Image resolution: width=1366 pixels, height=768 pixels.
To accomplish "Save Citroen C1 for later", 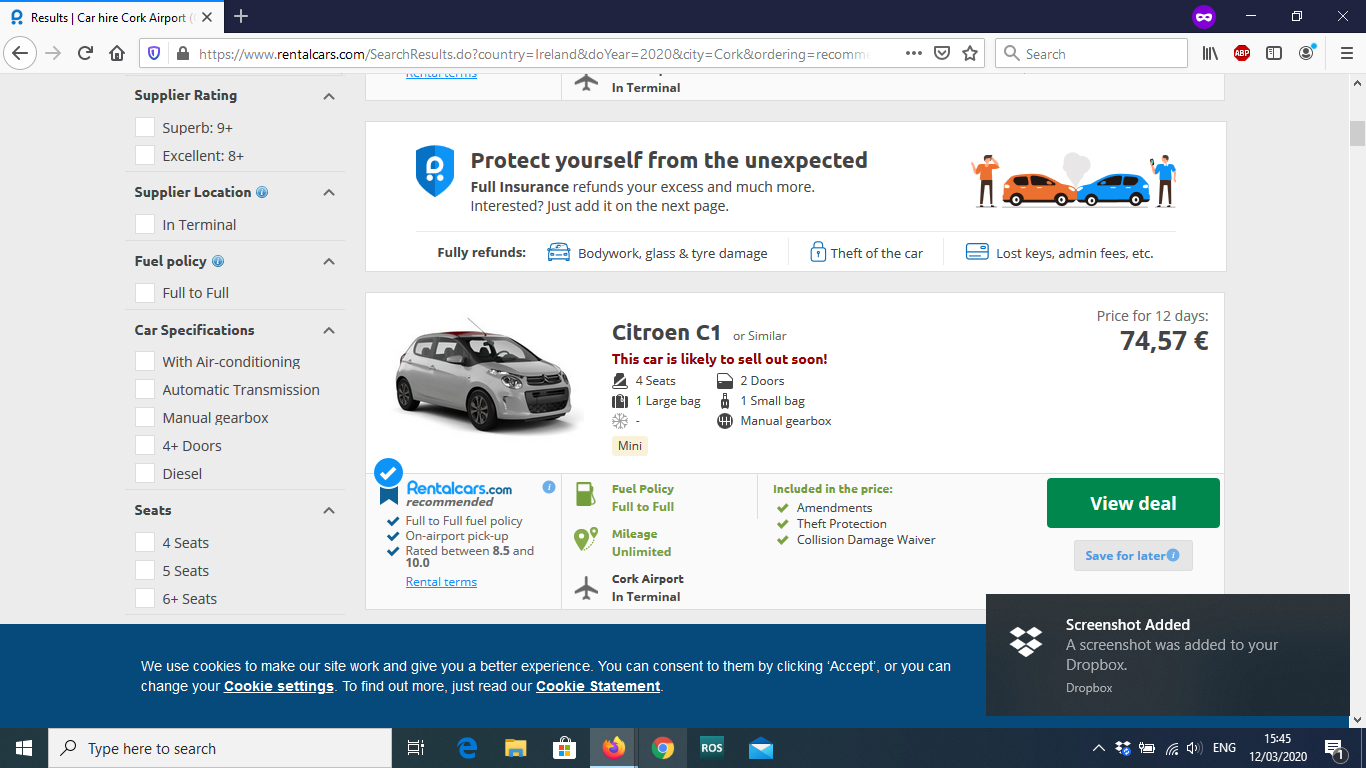I will point(1133,555).
